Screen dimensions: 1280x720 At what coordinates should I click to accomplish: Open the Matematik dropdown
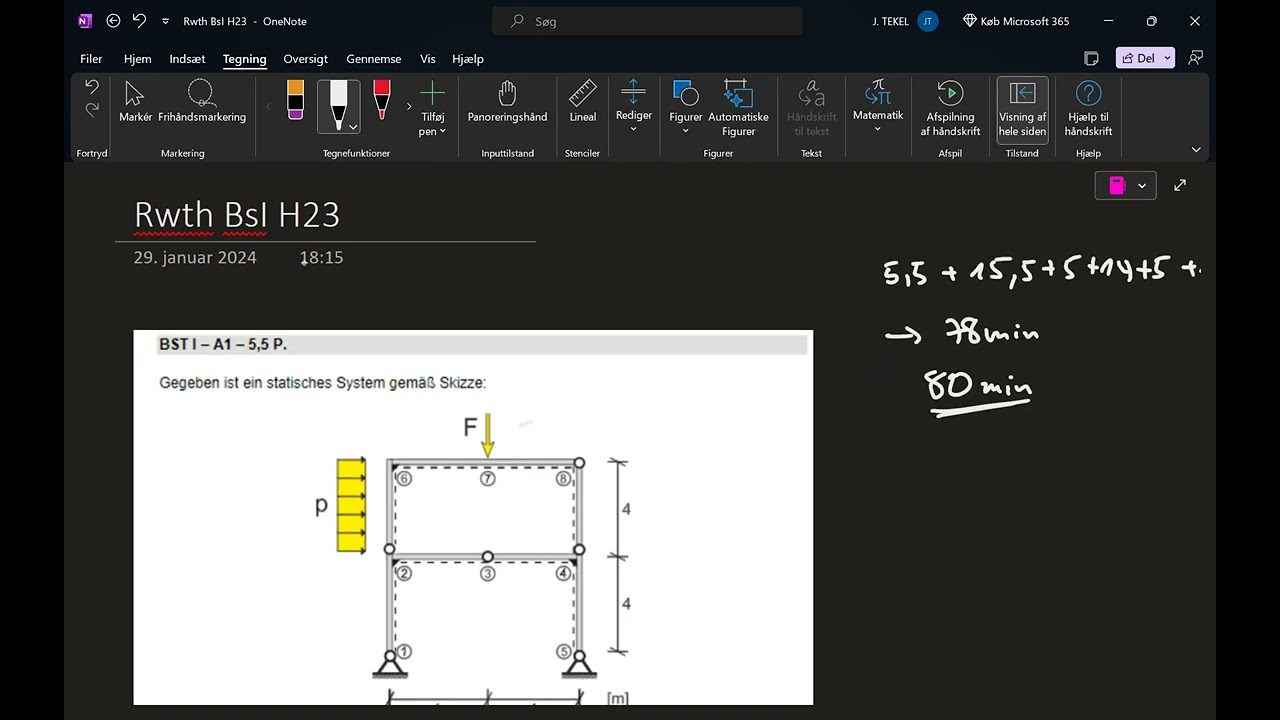click(878, 107)
